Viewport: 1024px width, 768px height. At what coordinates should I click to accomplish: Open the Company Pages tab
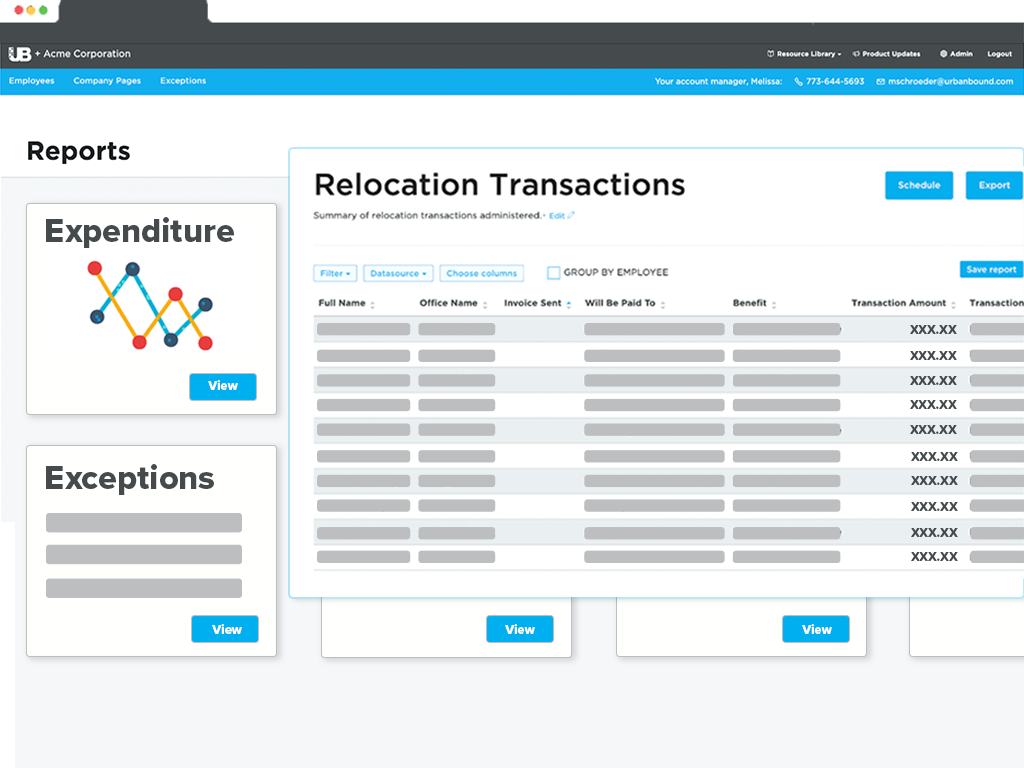(107, 81)
